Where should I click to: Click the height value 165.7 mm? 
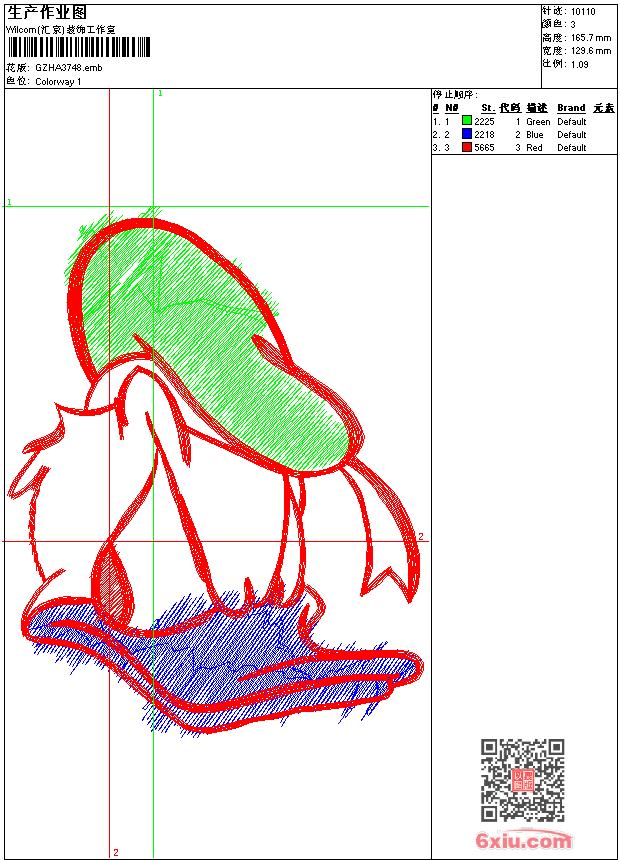[x=591, y=38]
